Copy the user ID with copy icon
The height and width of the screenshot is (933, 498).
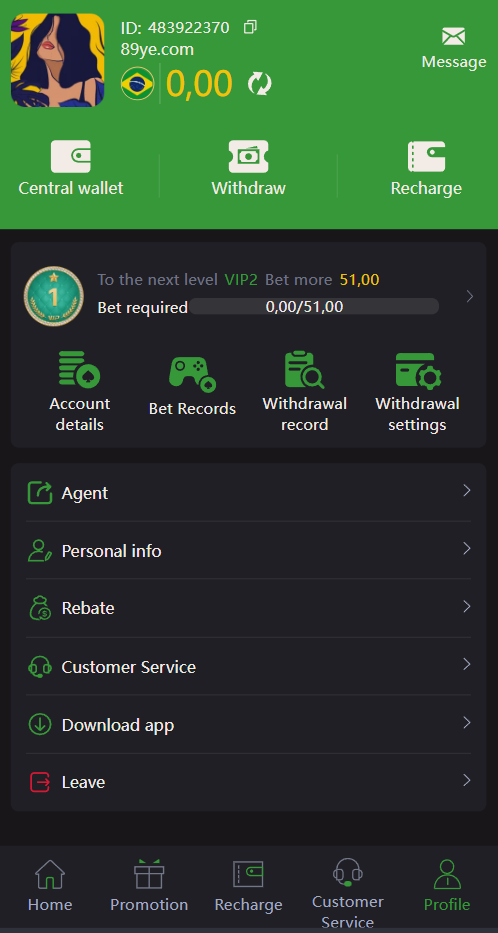click(x=250, y=27)
